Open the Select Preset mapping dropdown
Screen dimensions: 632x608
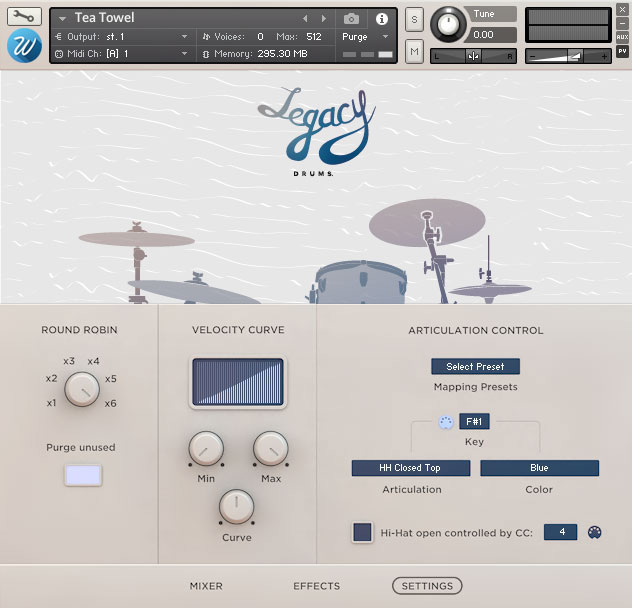475,367
